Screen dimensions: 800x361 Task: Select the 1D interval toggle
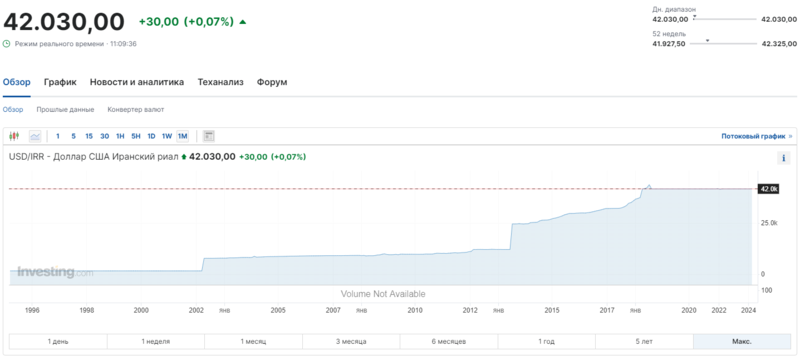pyautogui.click(x=152, y=136)
